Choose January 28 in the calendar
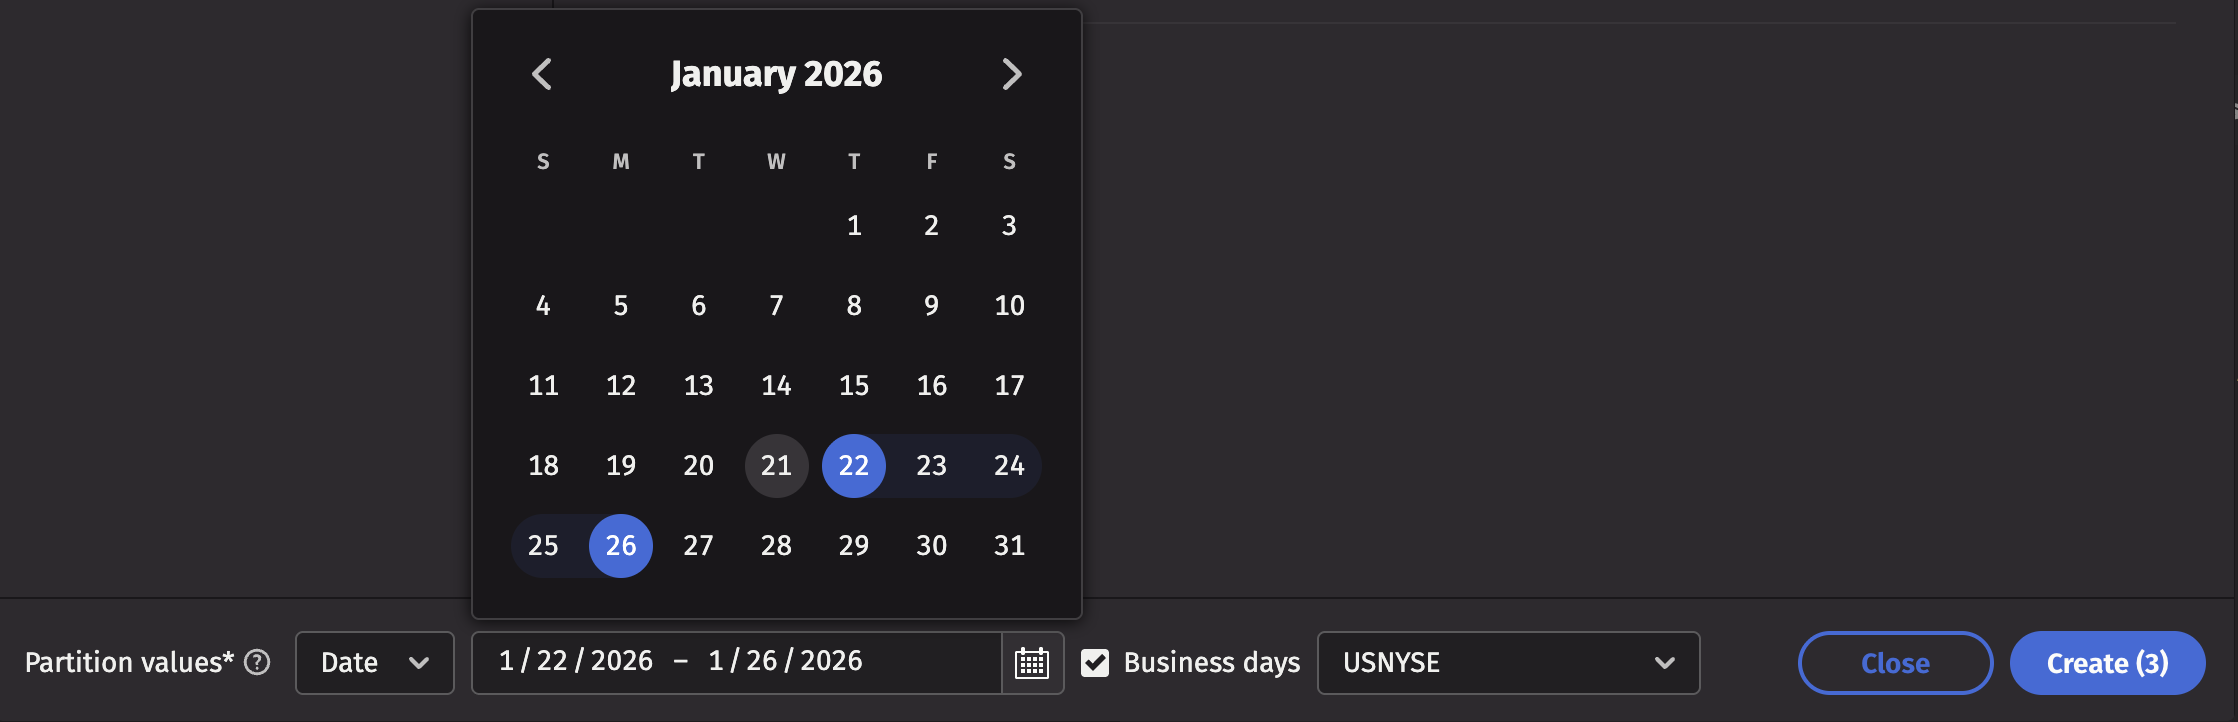Screen dimensions: 2238x722 (x=776, y=546)
